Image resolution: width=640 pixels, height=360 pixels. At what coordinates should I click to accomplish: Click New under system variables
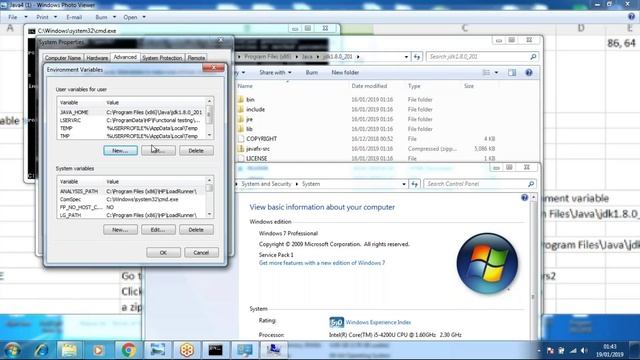pyautogui.click(x=120, y=230)
